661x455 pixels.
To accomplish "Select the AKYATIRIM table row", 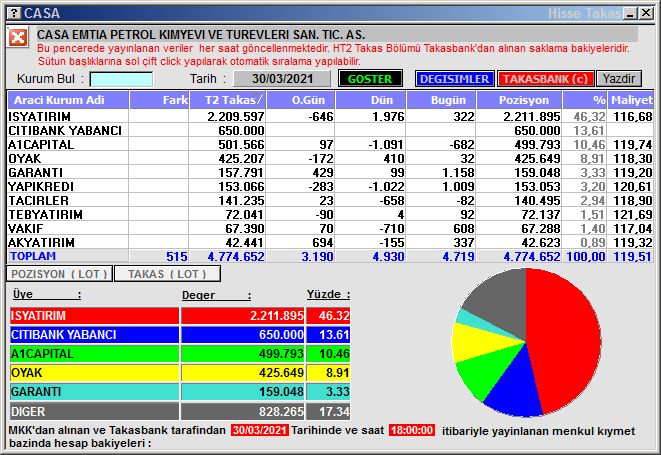I will click(x=330, y=242).
